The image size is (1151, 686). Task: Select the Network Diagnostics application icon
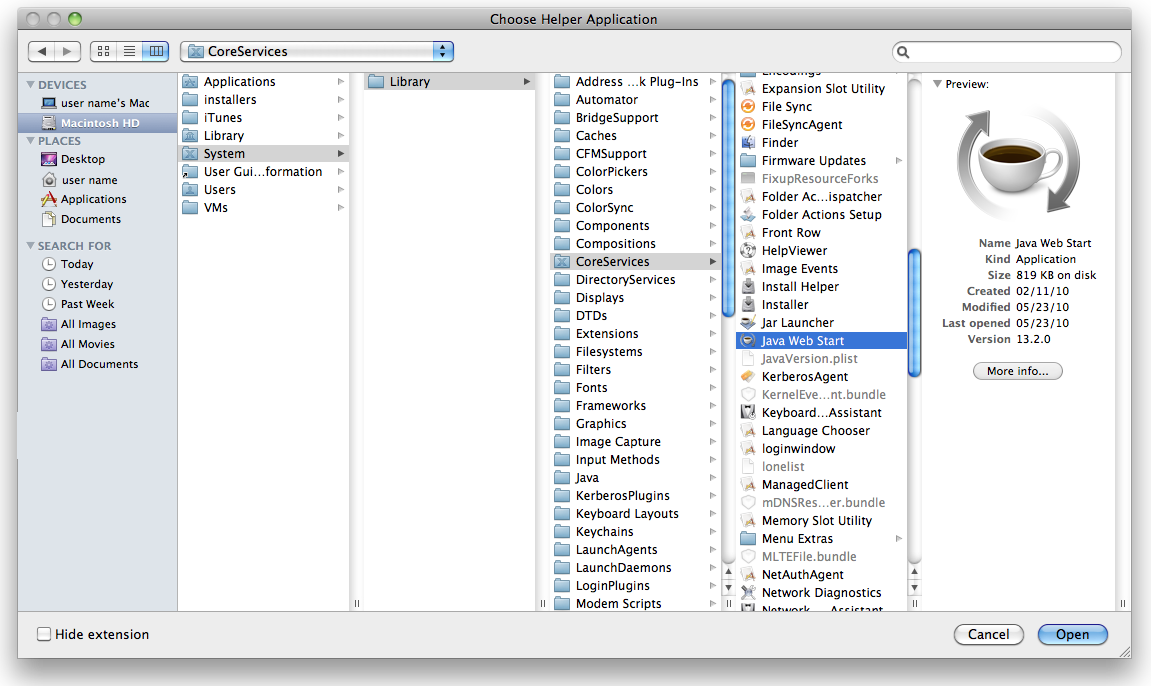point(748,593)
